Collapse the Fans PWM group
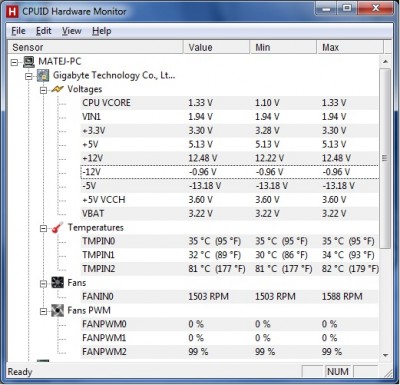 [x=43, y=311]
